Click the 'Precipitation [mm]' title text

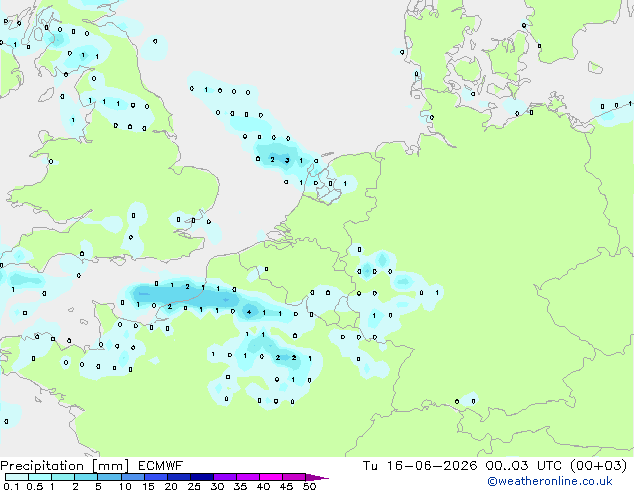click(65, 466)
